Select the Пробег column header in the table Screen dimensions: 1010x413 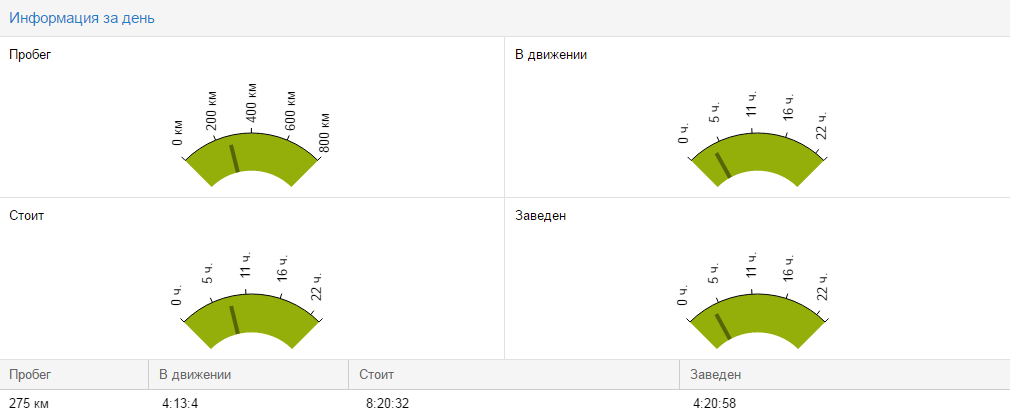tap(30, 374)
